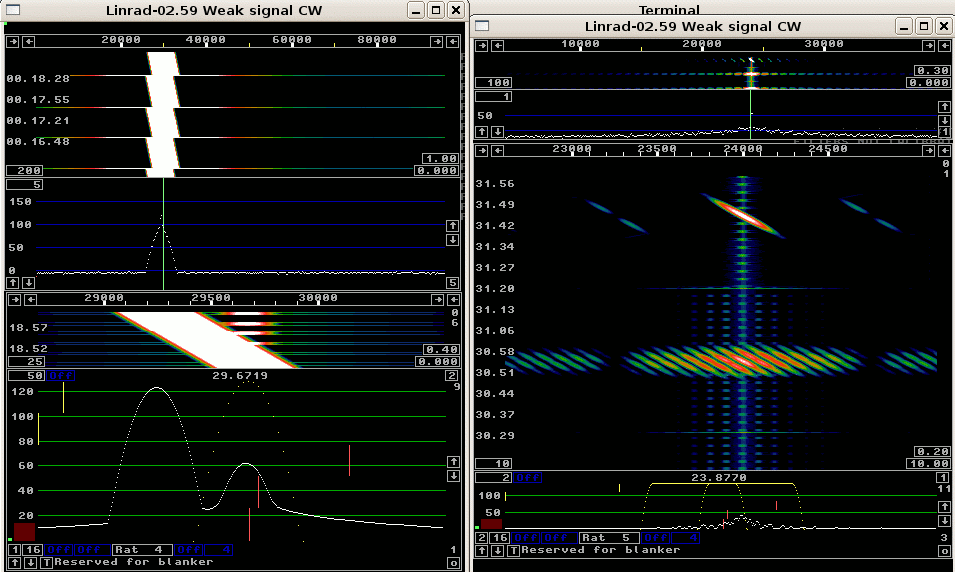Click up arrow below the left spectrum's 0 label
This screenshot has height=572, width=955.
(x=13, y=283)
